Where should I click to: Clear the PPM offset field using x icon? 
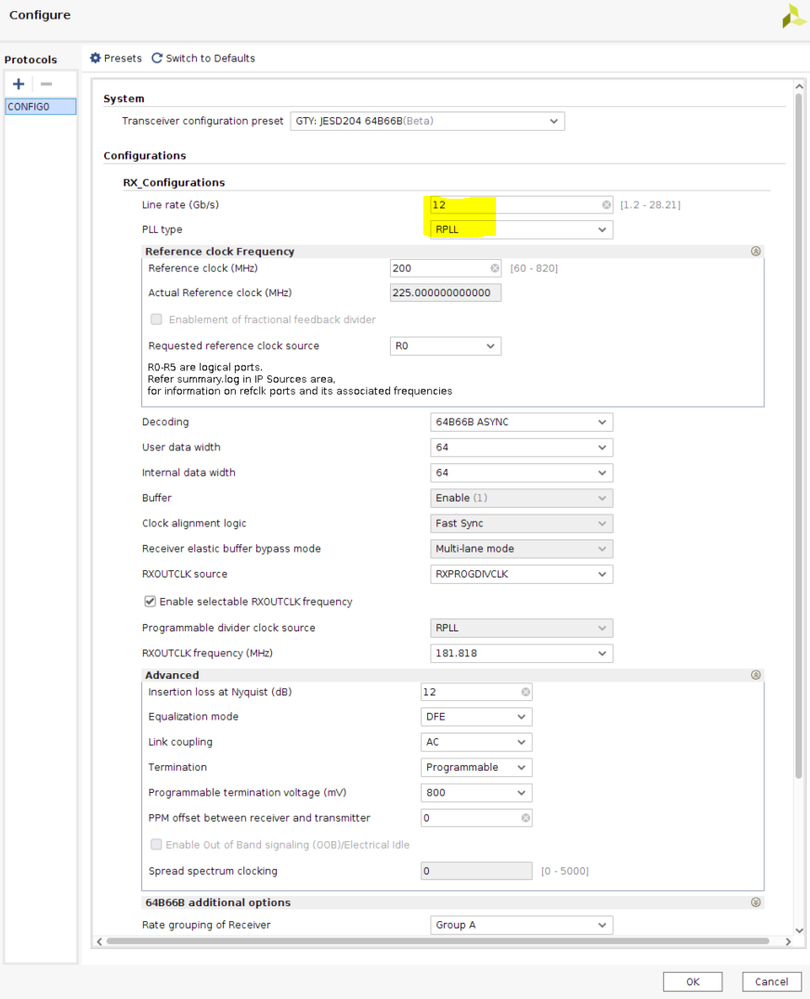tap(526, 818)
